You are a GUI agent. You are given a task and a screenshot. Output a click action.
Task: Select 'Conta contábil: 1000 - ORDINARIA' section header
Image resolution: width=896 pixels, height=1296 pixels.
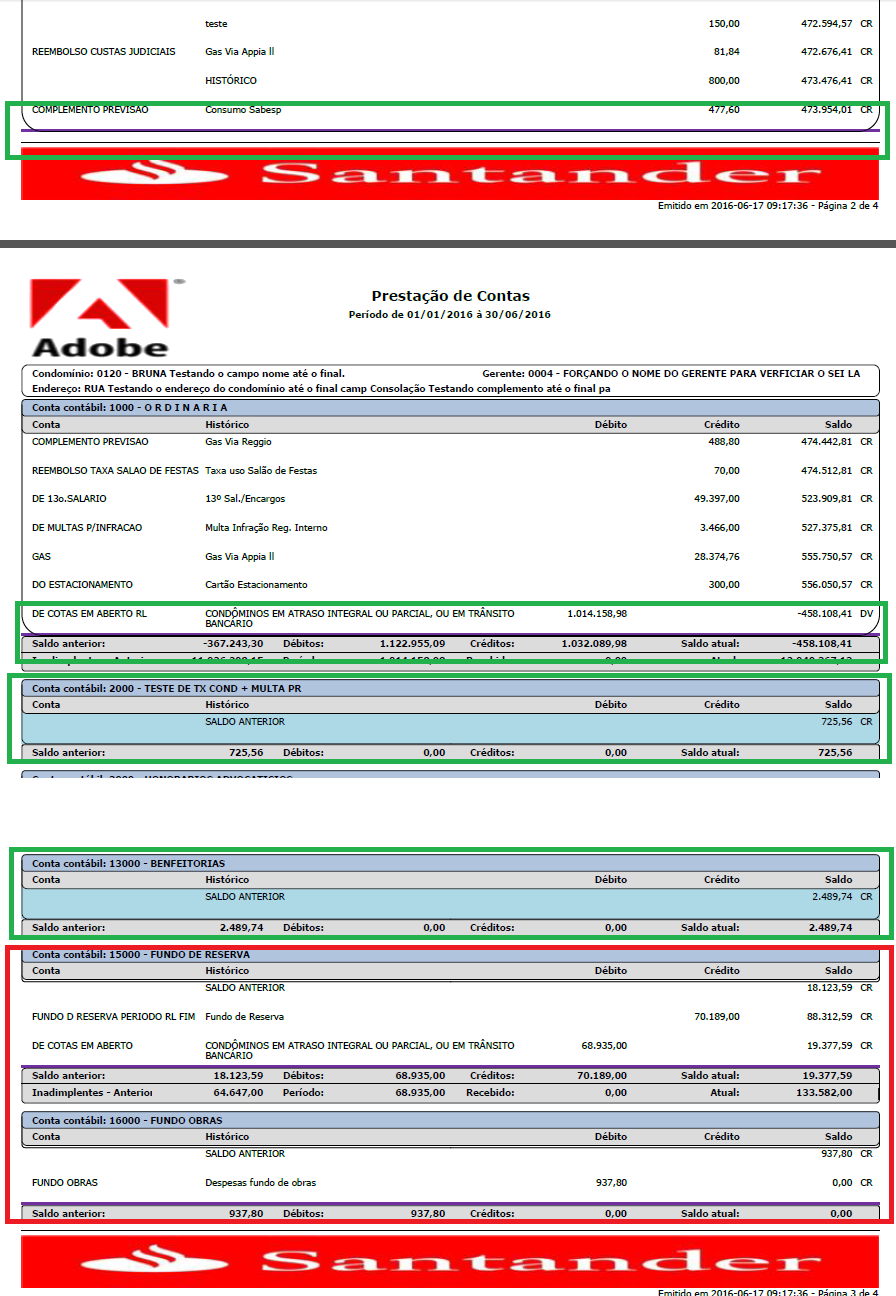click(x=450, y=408)
